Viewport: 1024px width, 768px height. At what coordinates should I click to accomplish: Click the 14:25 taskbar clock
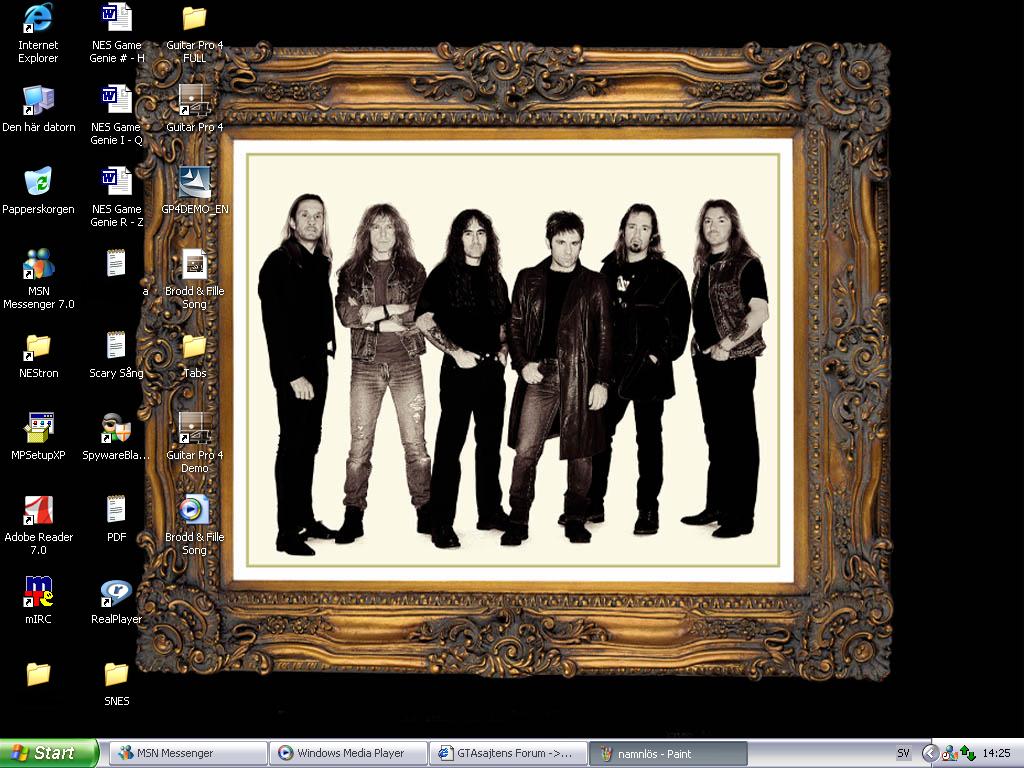pos(997,753)
